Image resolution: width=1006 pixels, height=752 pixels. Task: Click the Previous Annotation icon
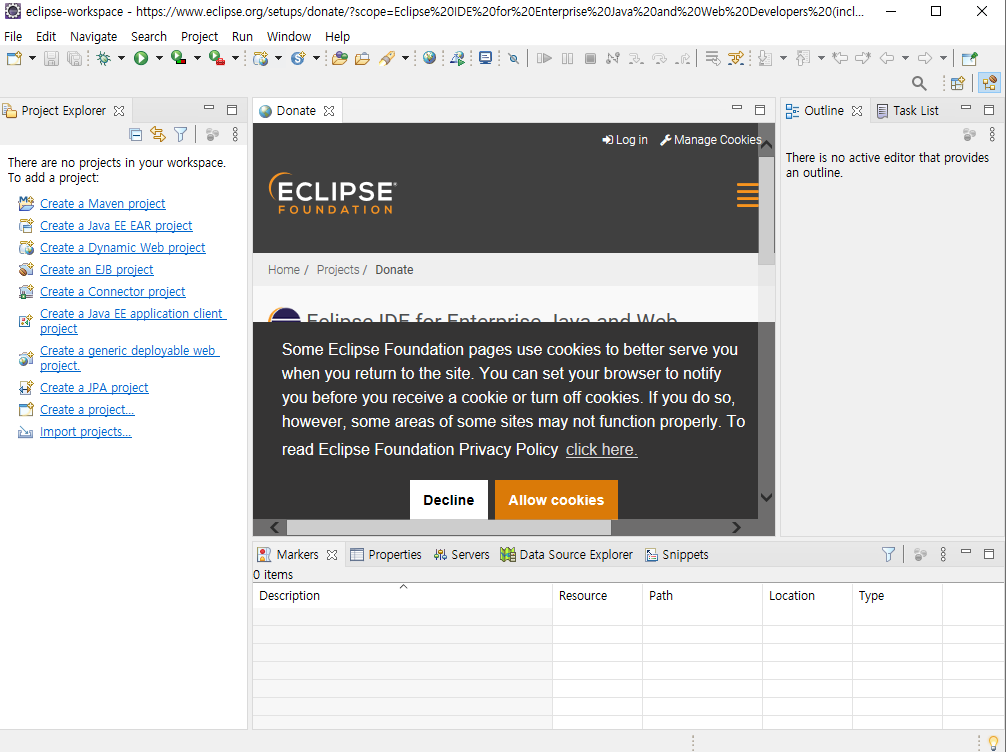803,58
